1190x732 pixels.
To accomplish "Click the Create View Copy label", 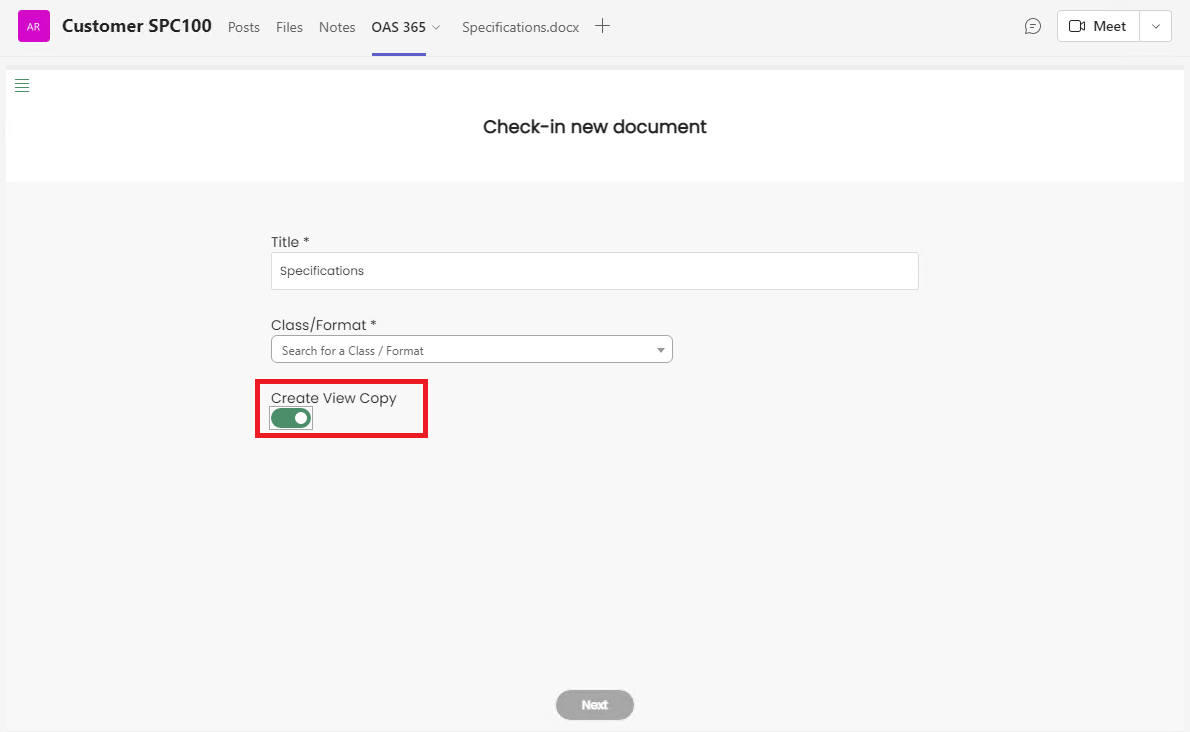I will 334,398.
